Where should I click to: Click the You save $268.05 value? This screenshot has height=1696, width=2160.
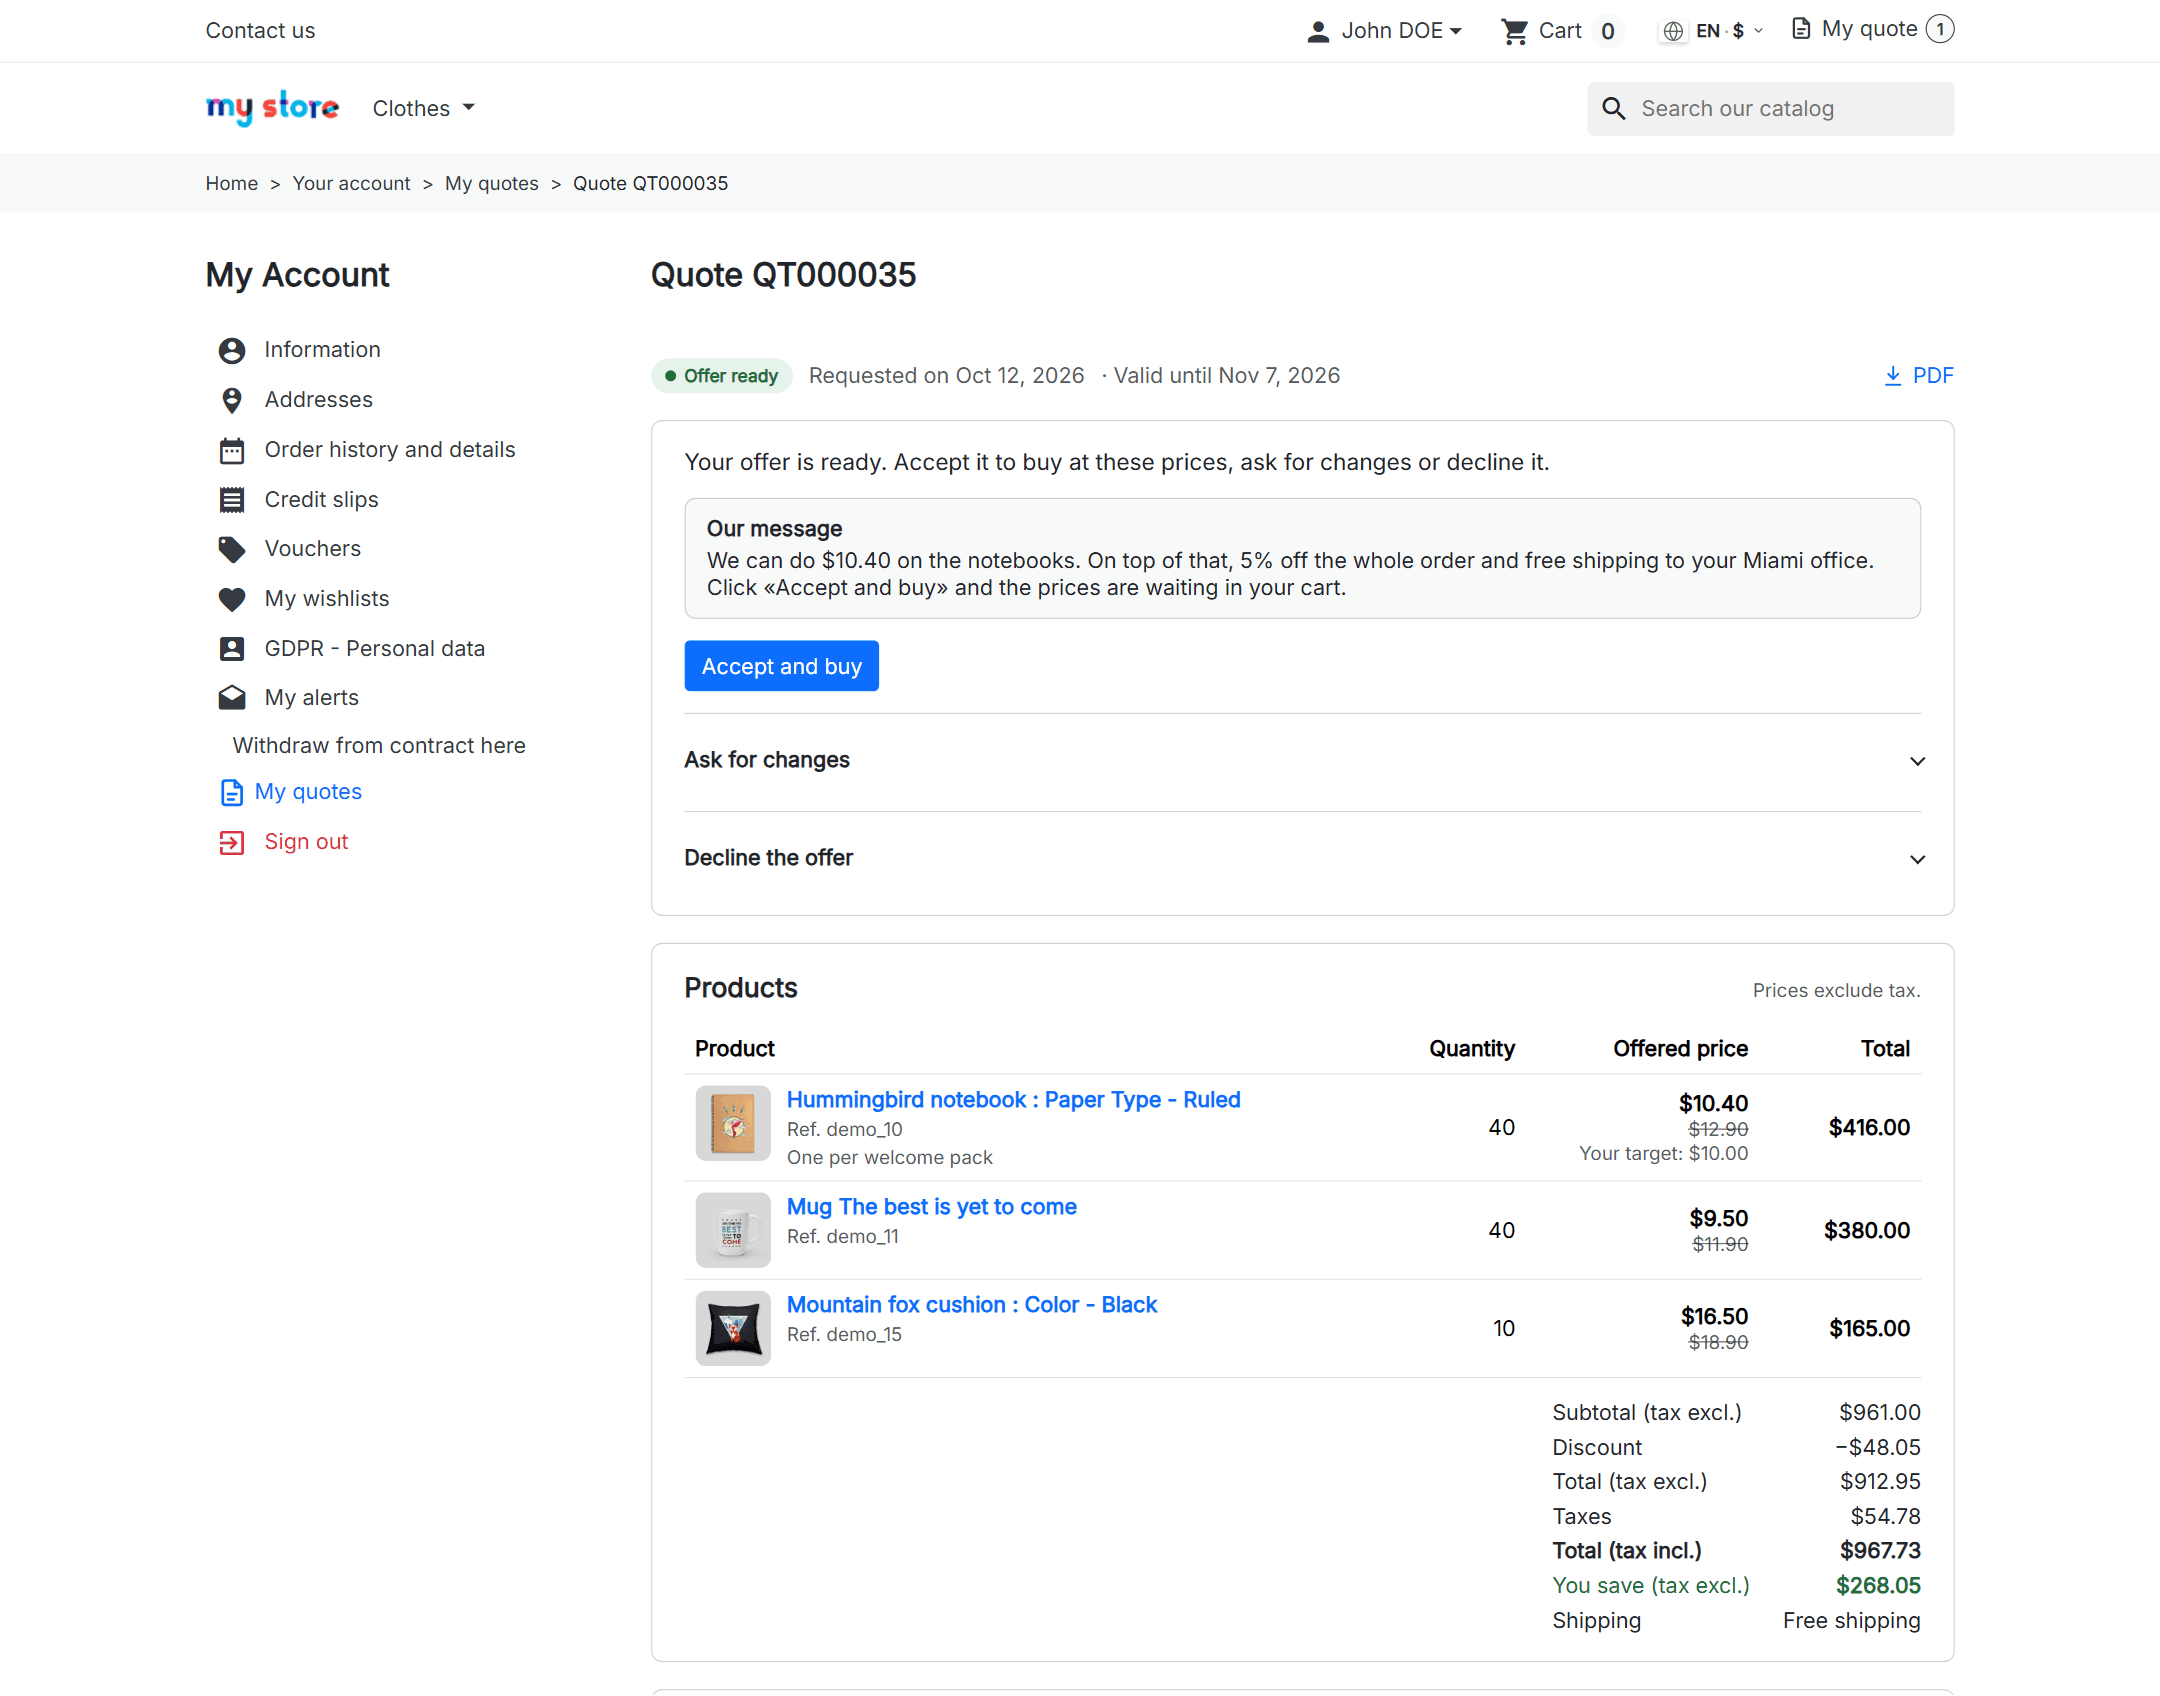coord(1878,1586)
